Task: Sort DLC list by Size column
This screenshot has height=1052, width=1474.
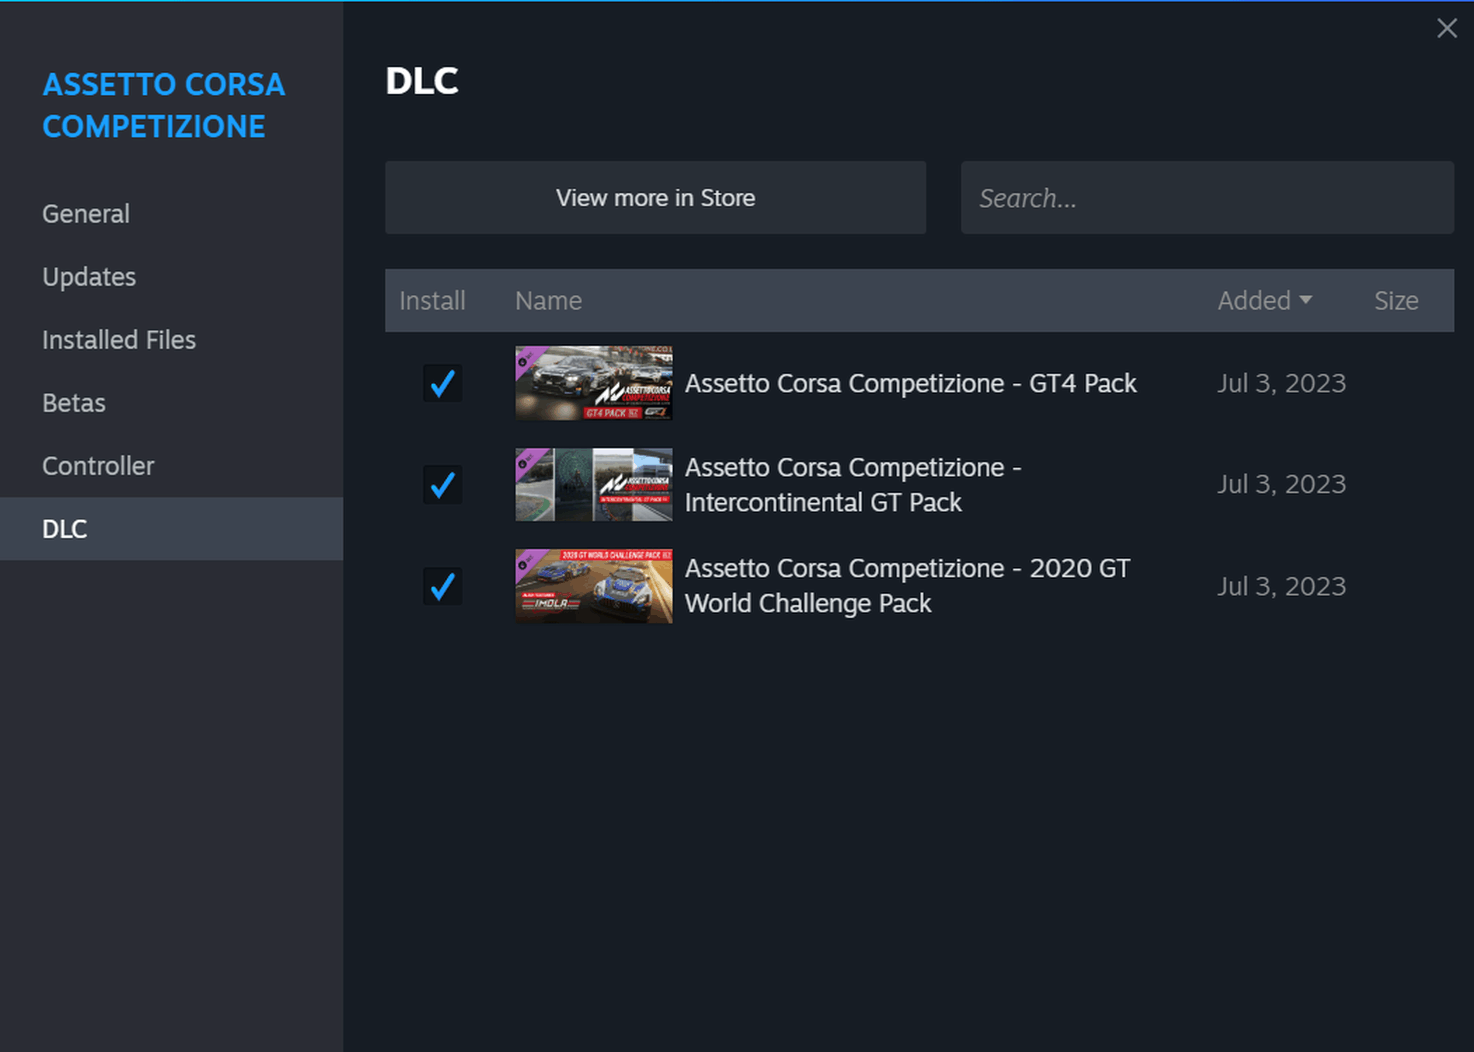Action: 1396,301
